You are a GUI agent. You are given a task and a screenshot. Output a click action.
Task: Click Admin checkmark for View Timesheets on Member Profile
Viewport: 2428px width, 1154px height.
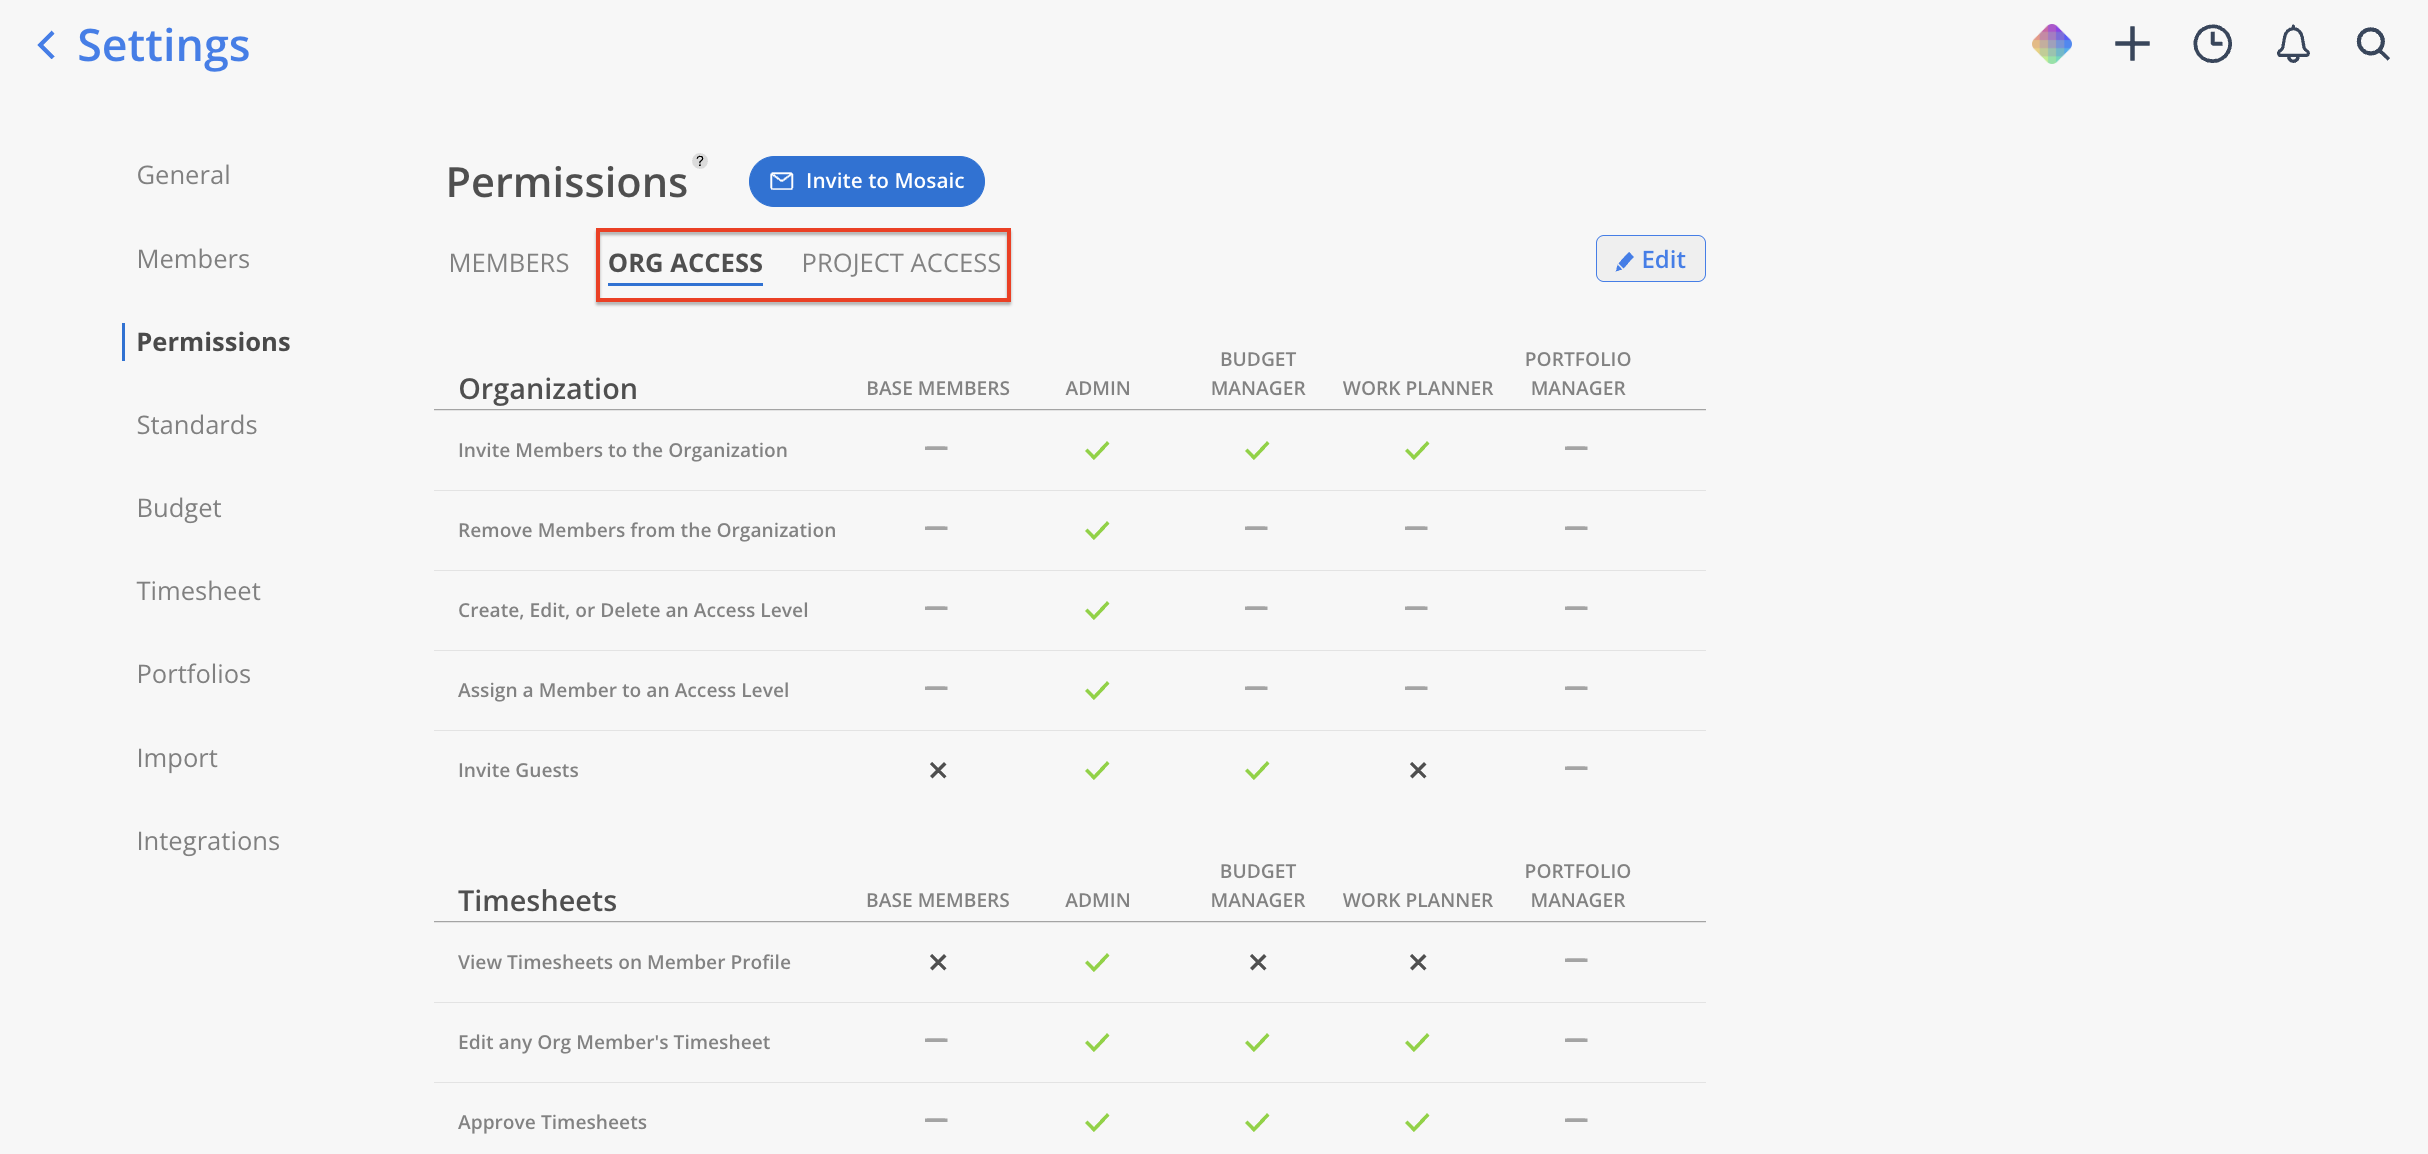[x=1097, y=962]
